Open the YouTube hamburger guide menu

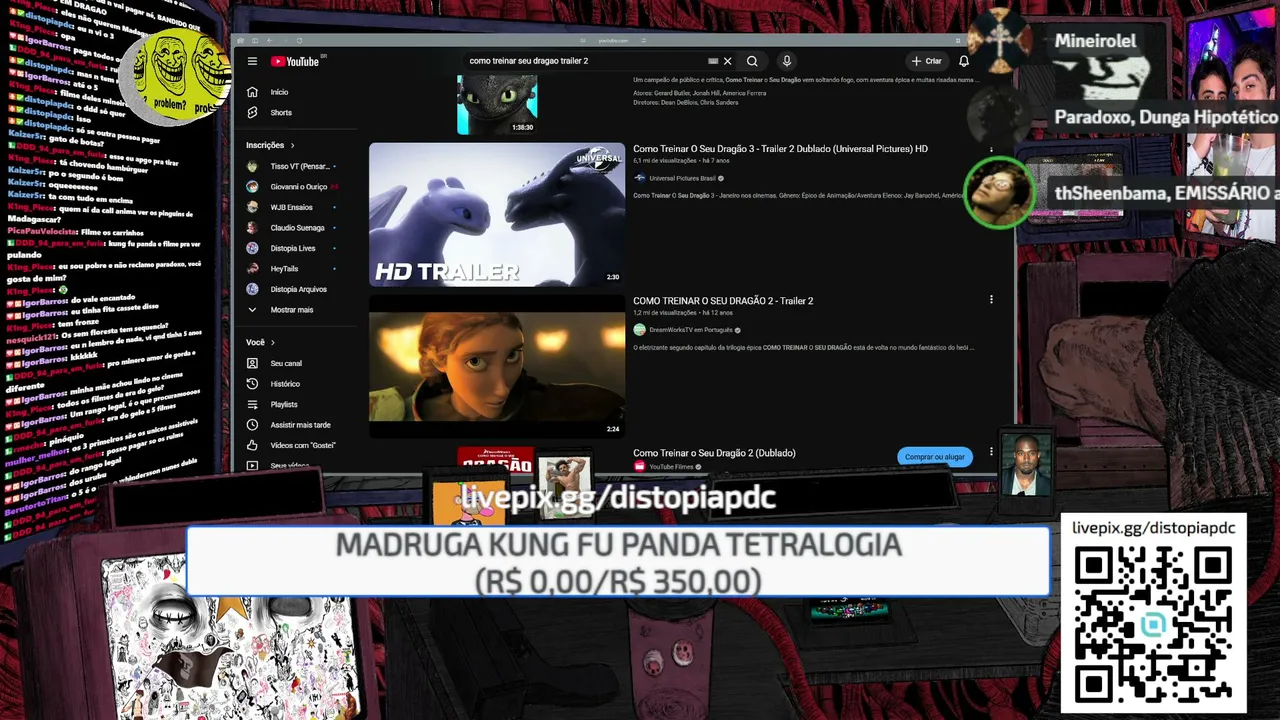click(252, 61)
